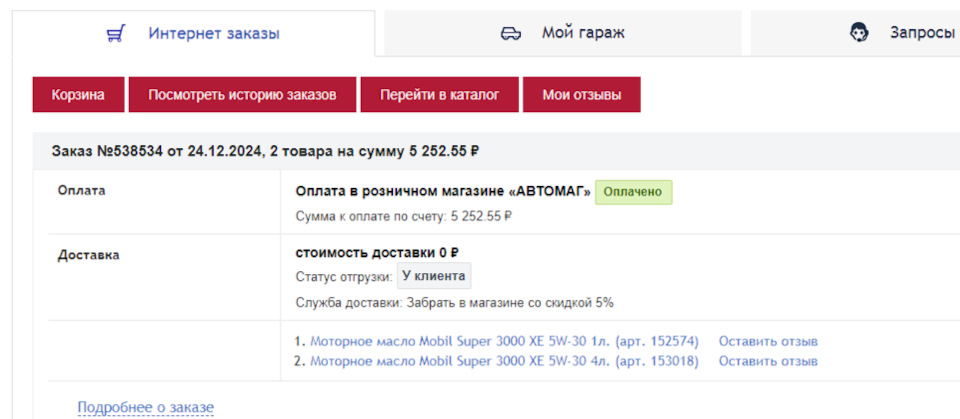Click the order №538534 header row

coord(265,151)
